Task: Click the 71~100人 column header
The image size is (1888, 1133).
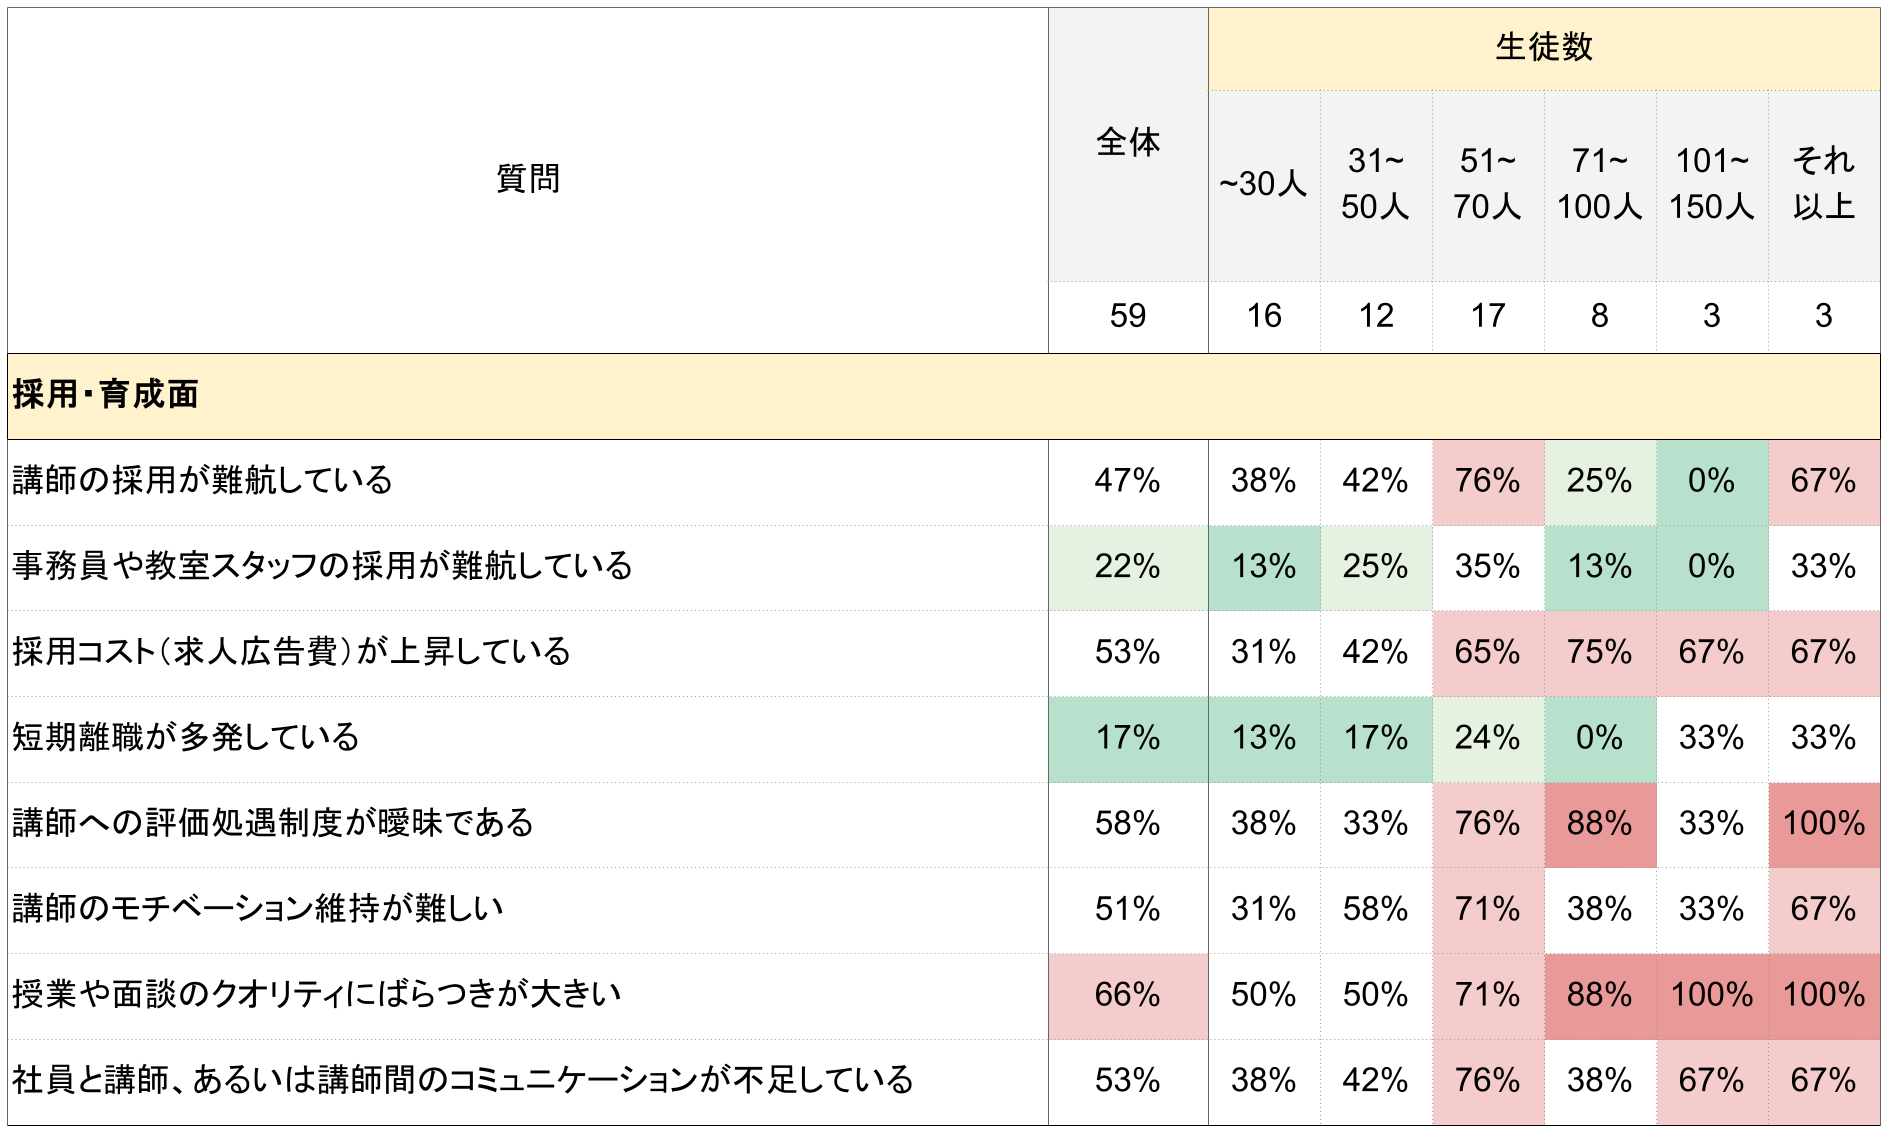Action: tap(1599, 184)
